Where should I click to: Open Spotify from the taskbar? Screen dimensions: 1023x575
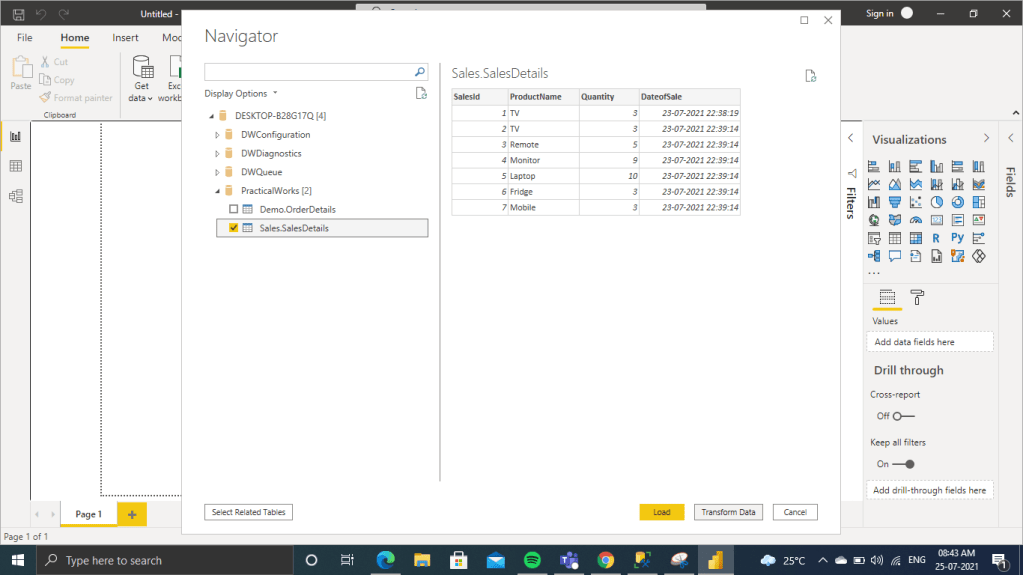click(x=532, y=560)
